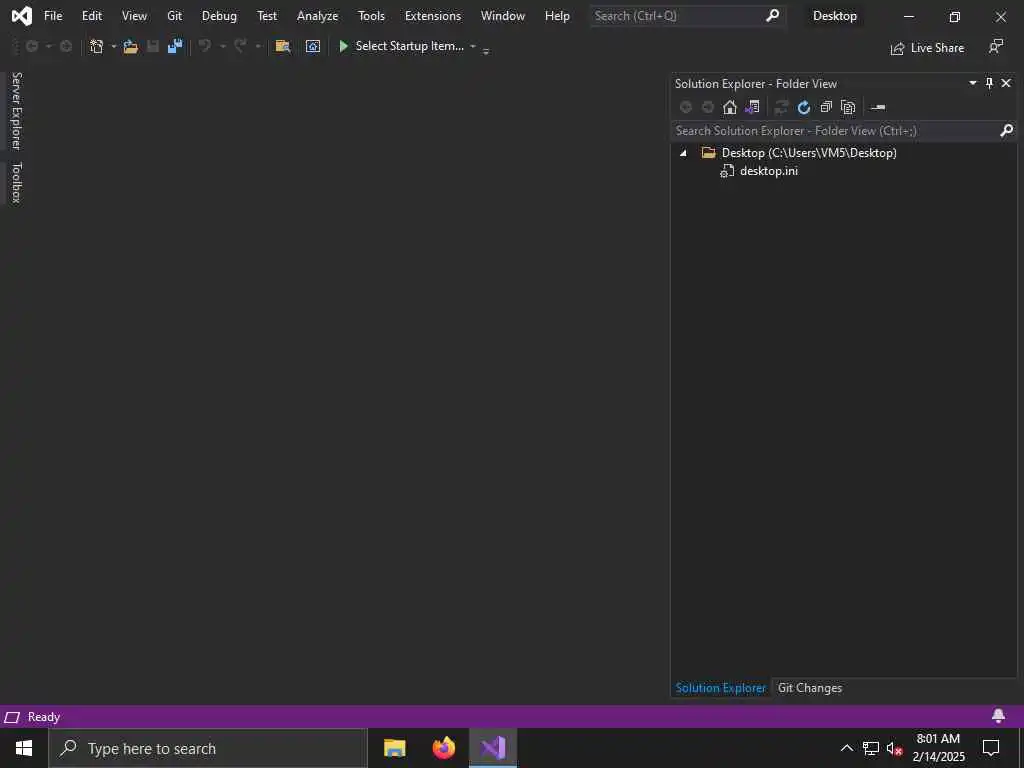
Task: Open the Toolbox side tab
Action: coord(16,182)
